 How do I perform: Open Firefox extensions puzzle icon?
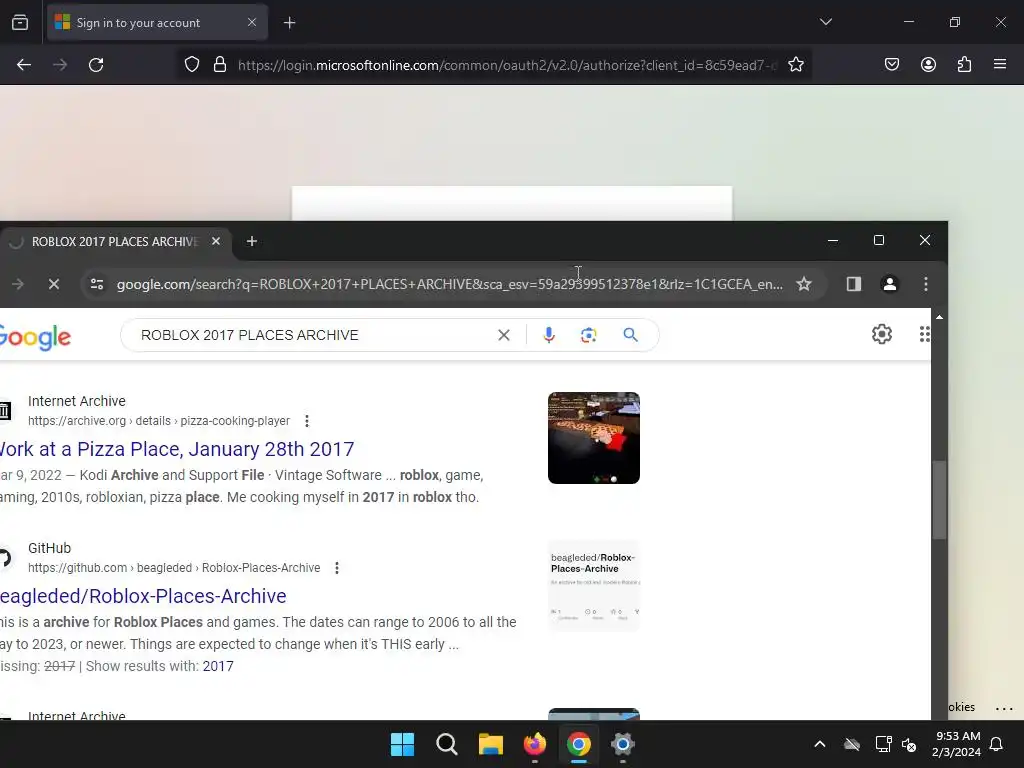[964, 65]
